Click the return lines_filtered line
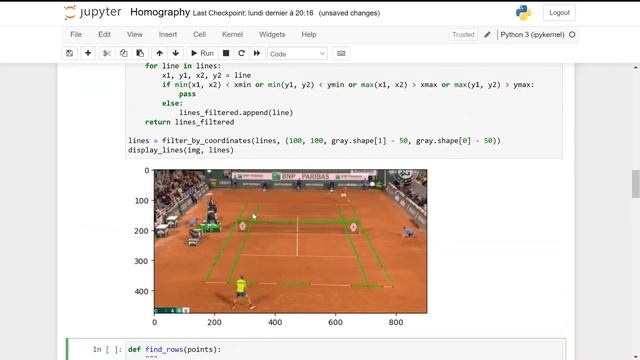The height and width of the screenshot is (360, 640). [189, 122]
